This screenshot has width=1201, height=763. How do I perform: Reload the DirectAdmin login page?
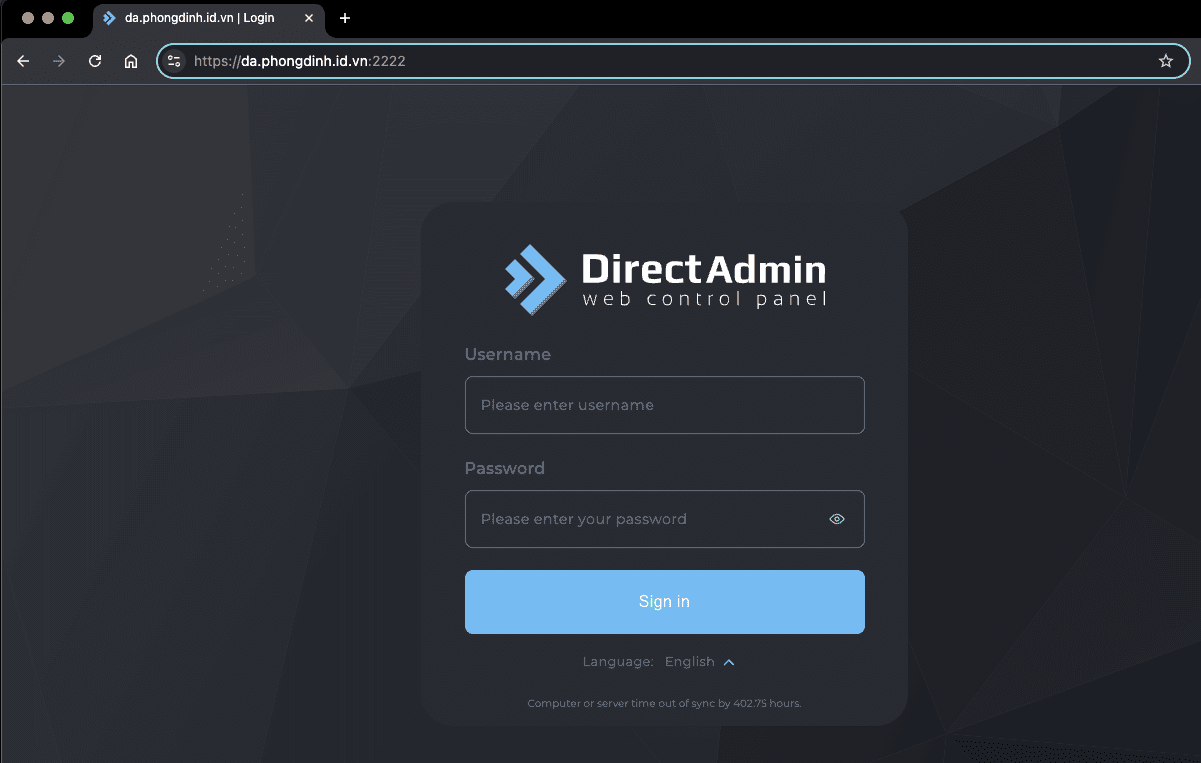(95, 61)
